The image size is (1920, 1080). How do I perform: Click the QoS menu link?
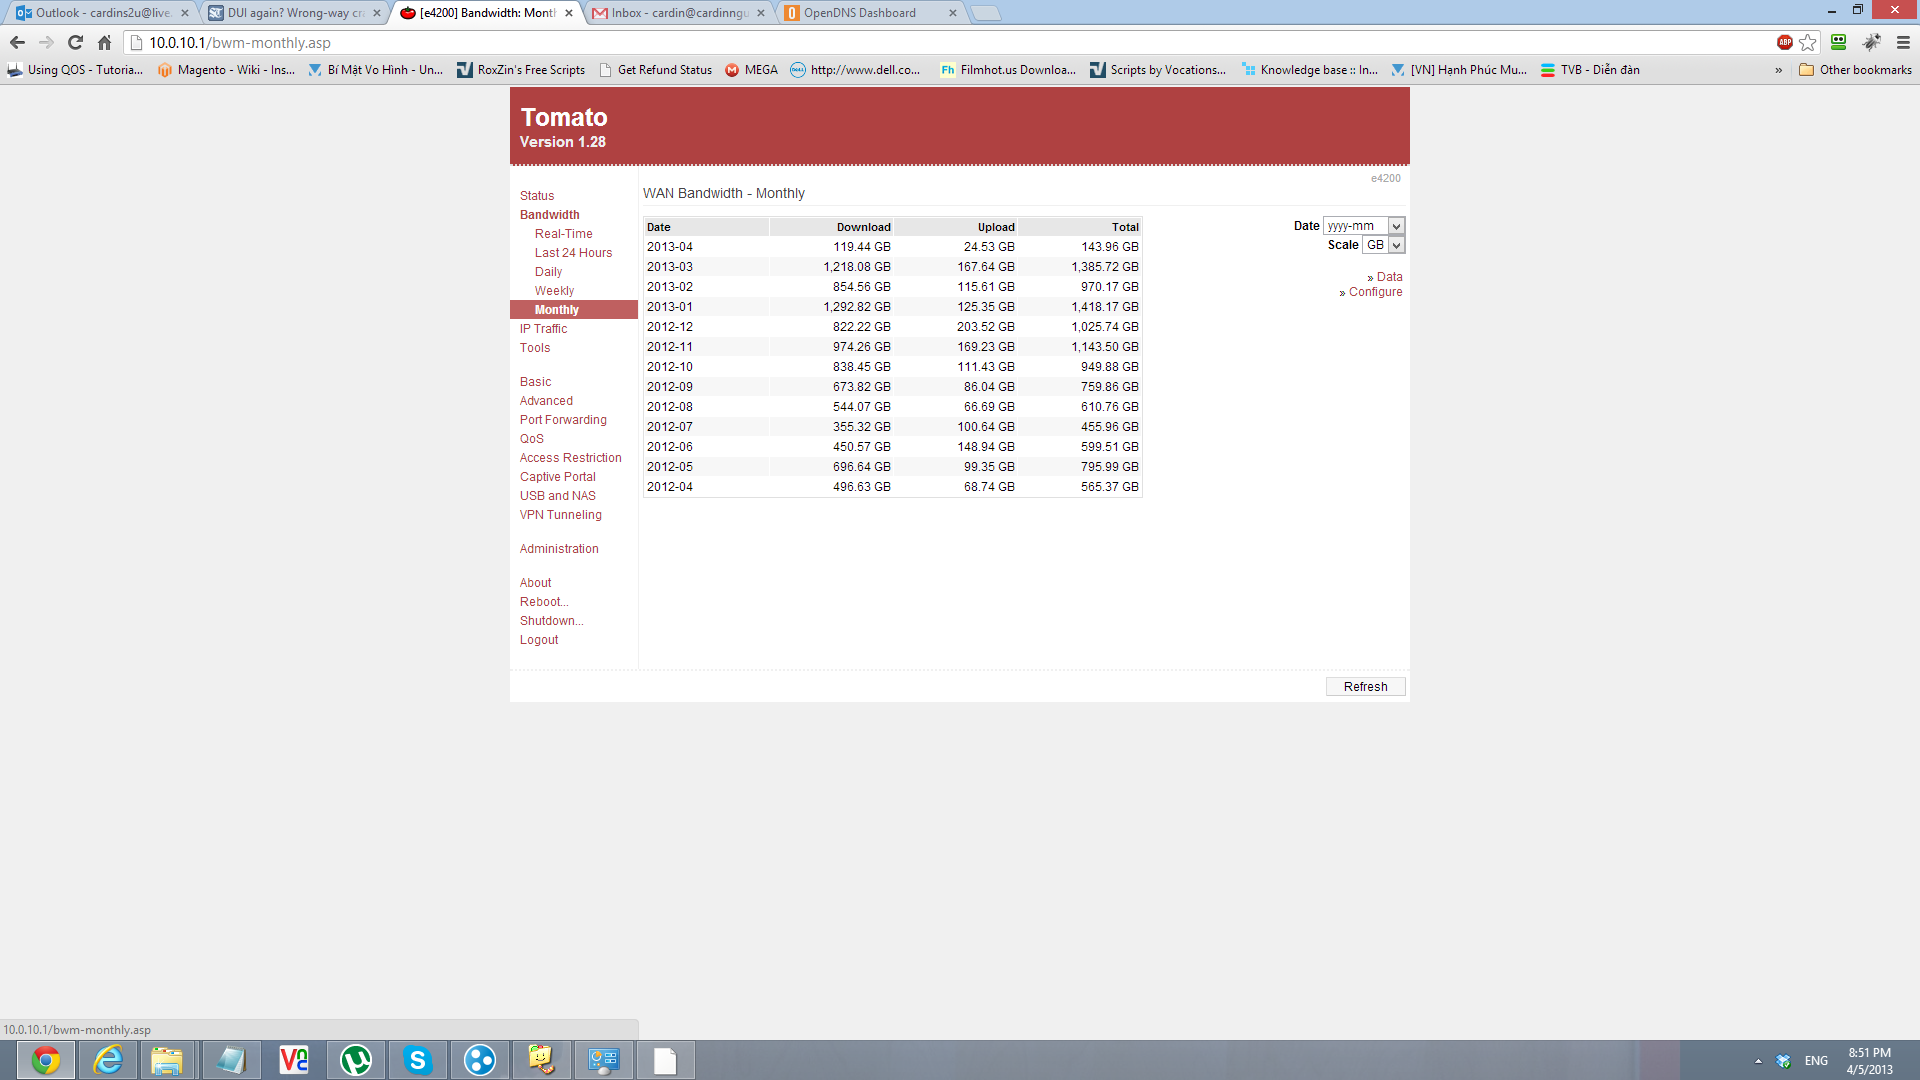531,439
